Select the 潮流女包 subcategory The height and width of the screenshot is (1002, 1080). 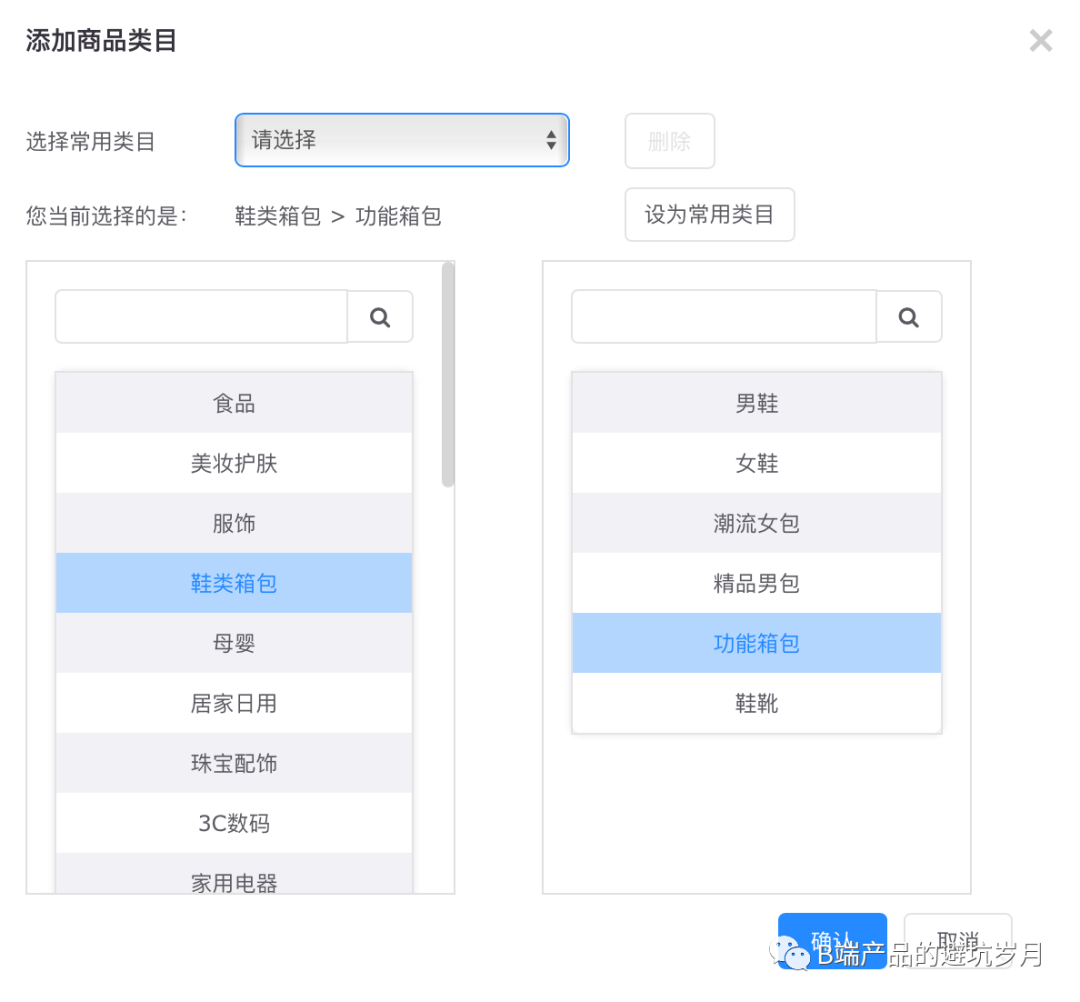[x=756, y=522]
